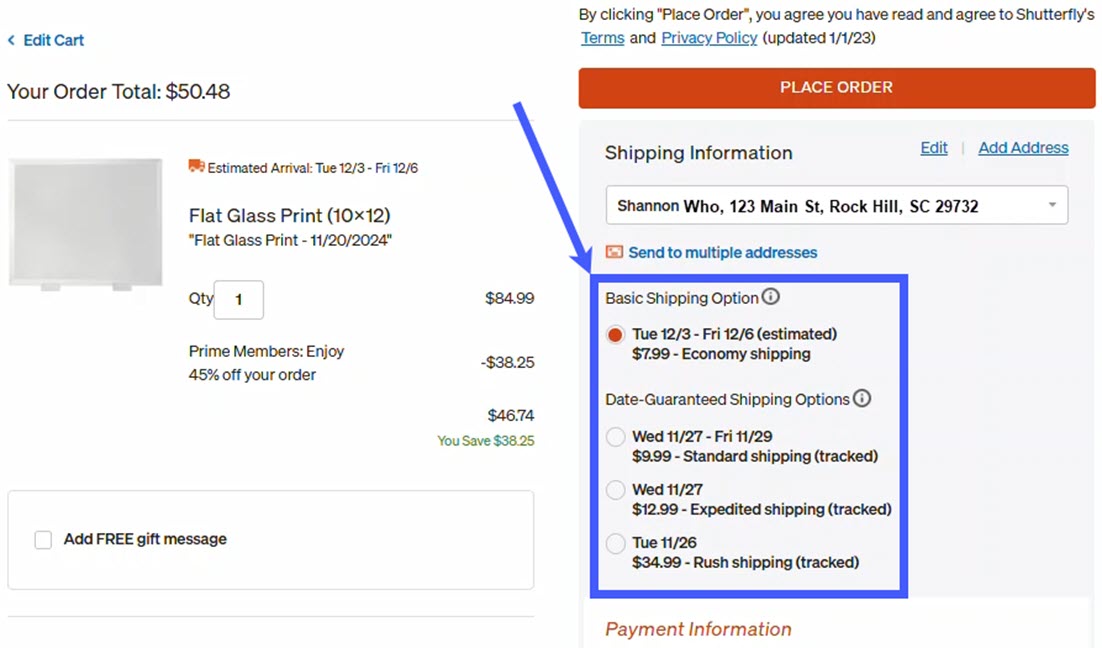Open the Basic Shipping Option info icon
The height and width of the screenshot is (648, 1102).
[x=770, y=296]
